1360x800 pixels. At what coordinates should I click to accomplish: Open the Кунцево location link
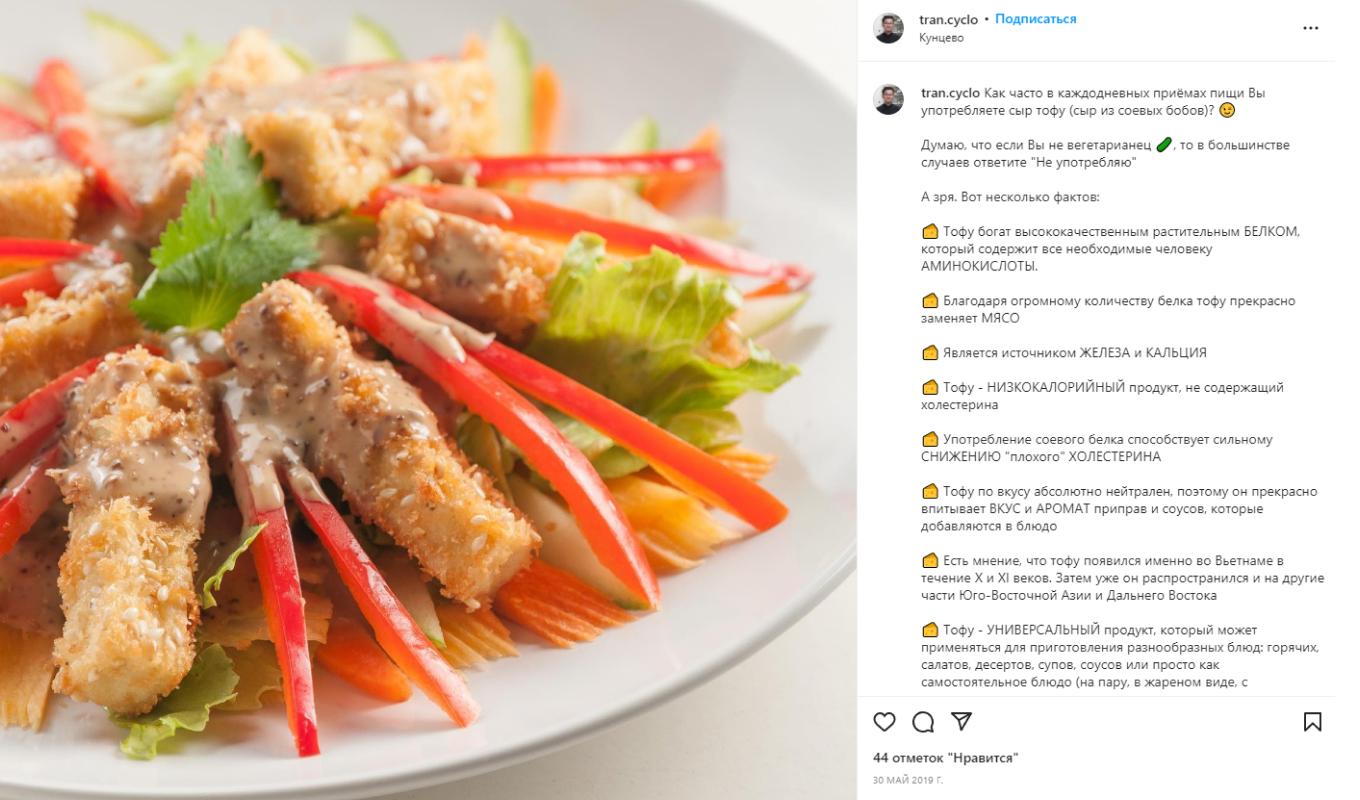941,38
